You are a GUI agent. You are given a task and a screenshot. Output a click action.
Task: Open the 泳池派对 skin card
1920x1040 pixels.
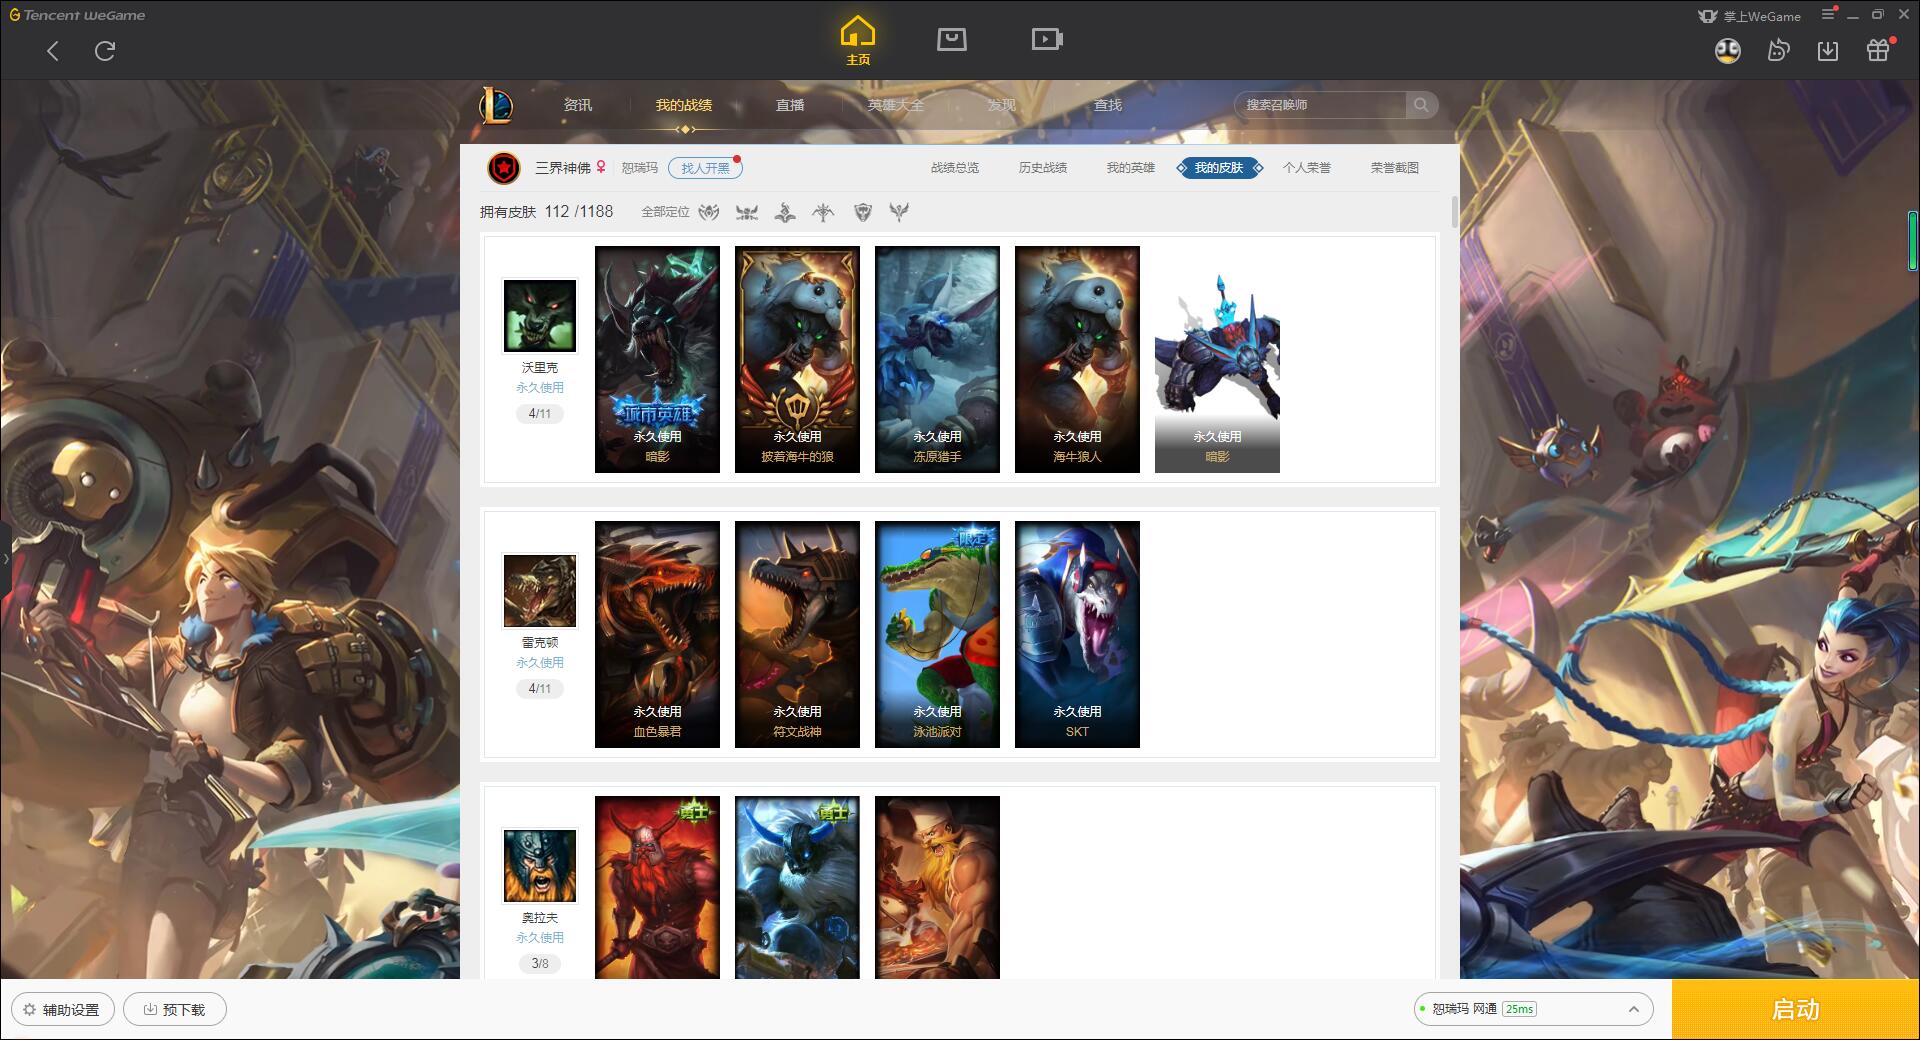pyautogui.click(x=937, y=634)
